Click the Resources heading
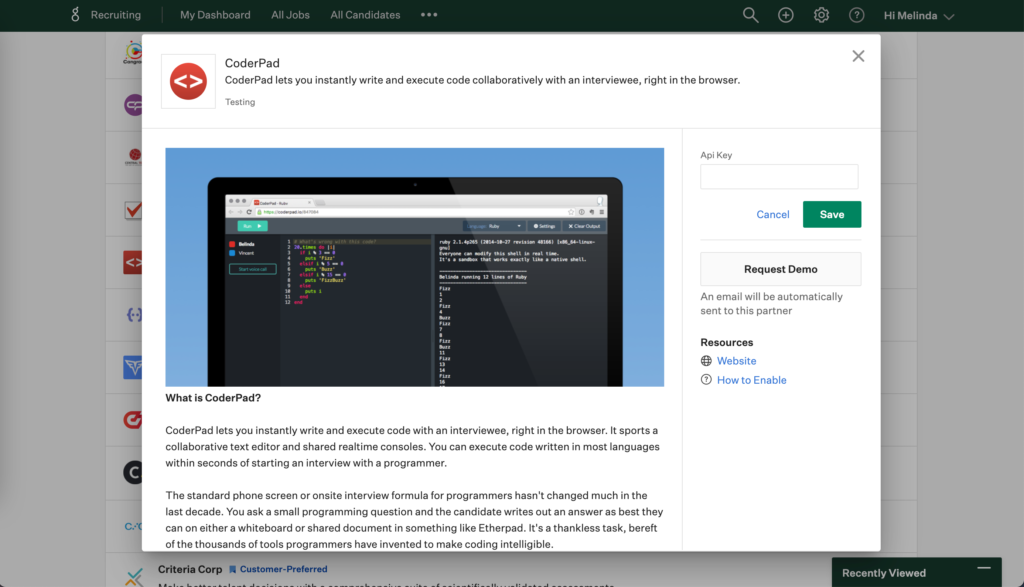Viewport: 1024px width, 587px height. click(x=726, y=342)
